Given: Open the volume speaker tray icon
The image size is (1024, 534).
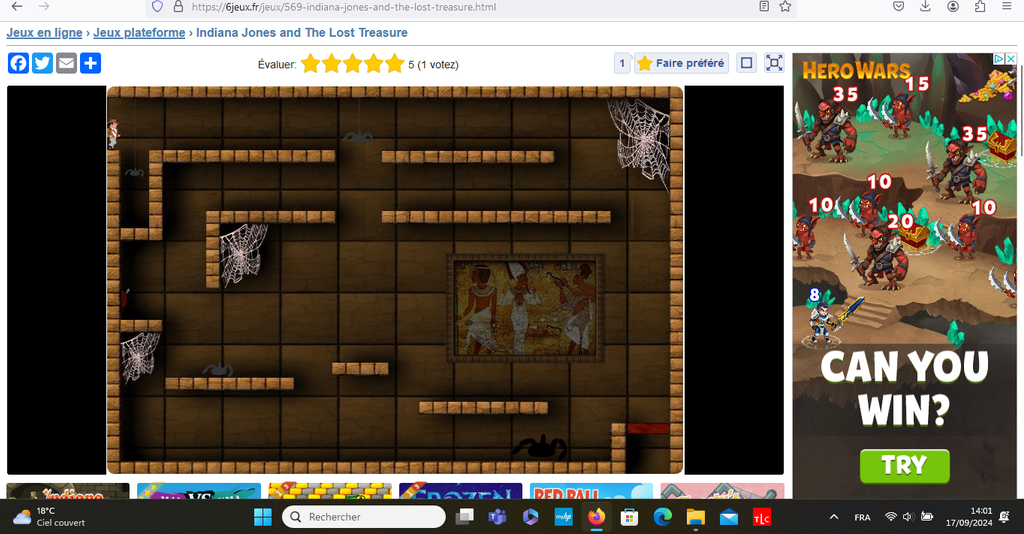Looking at the screenshot, I should 908,517.
